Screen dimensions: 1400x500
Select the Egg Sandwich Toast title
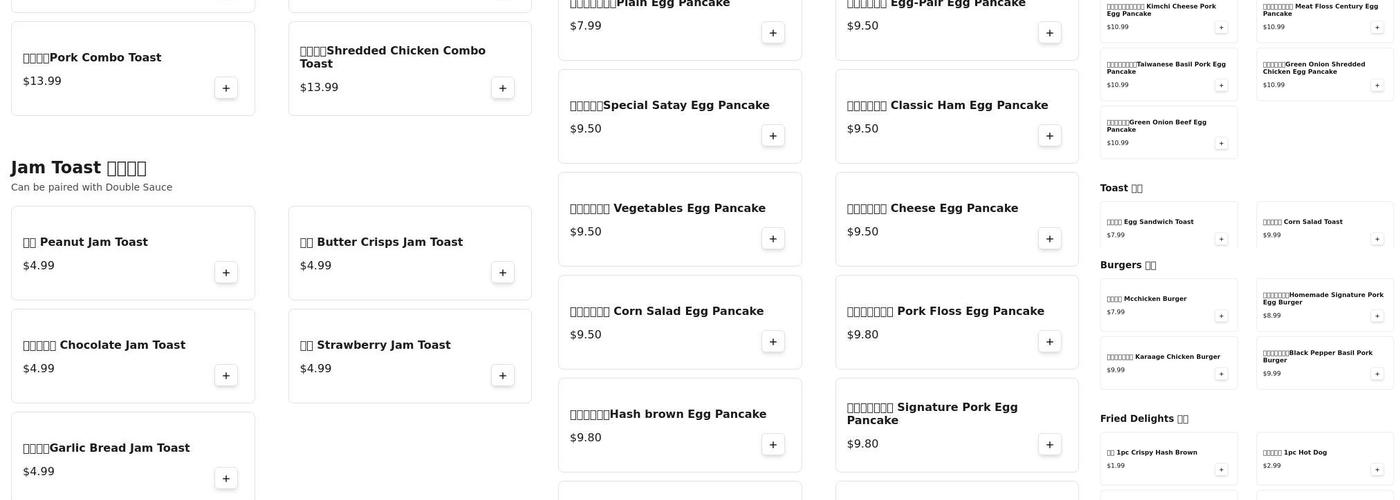click(x=1158, y=222)
